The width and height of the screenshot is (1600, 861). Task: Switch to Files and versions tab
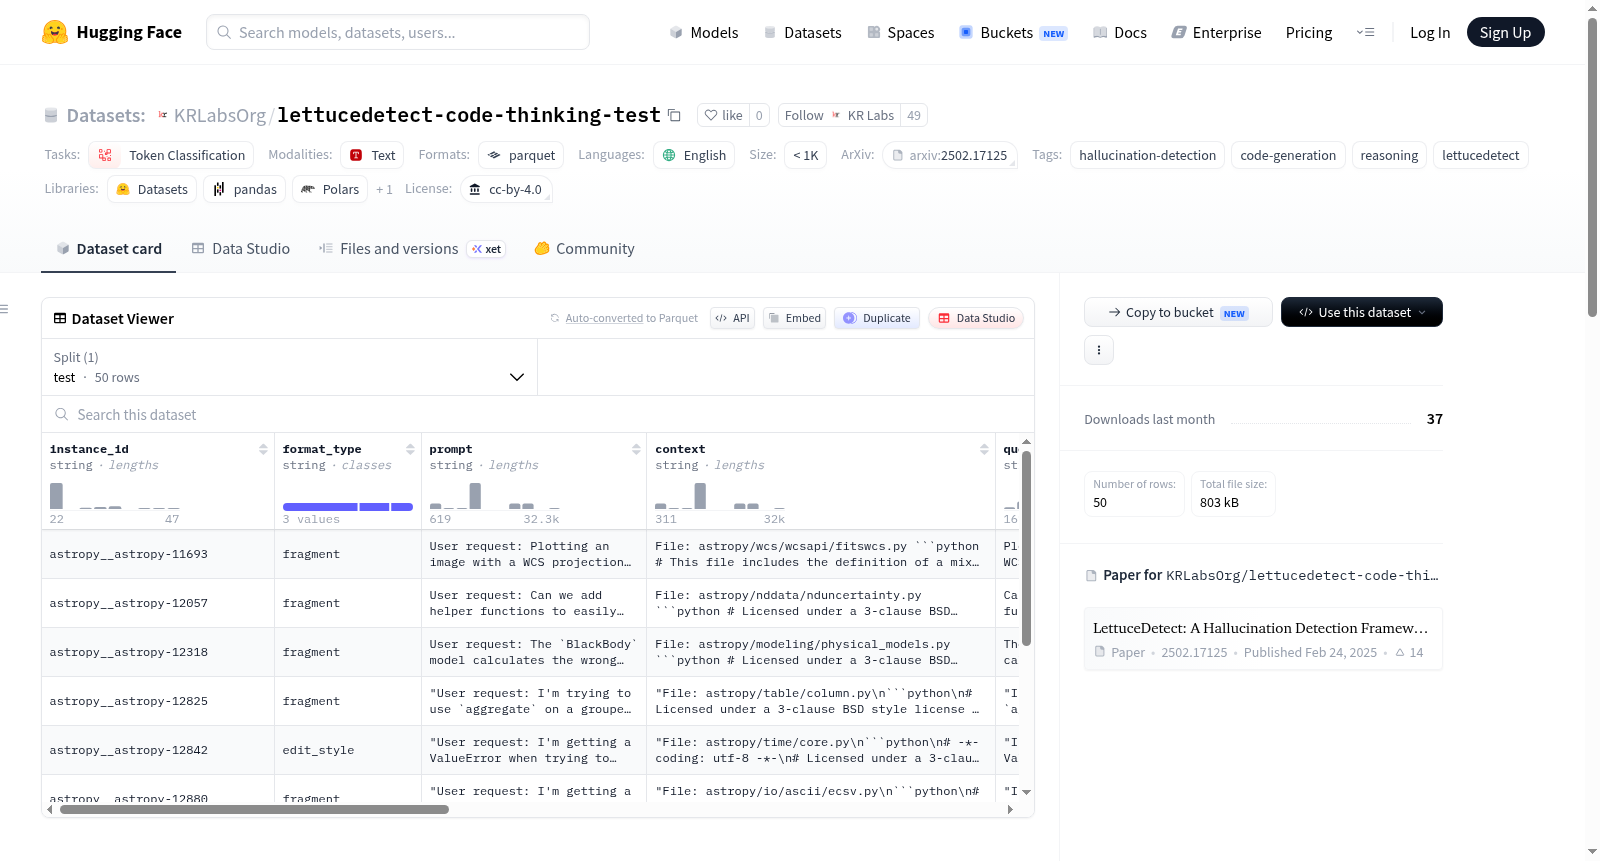412,249
